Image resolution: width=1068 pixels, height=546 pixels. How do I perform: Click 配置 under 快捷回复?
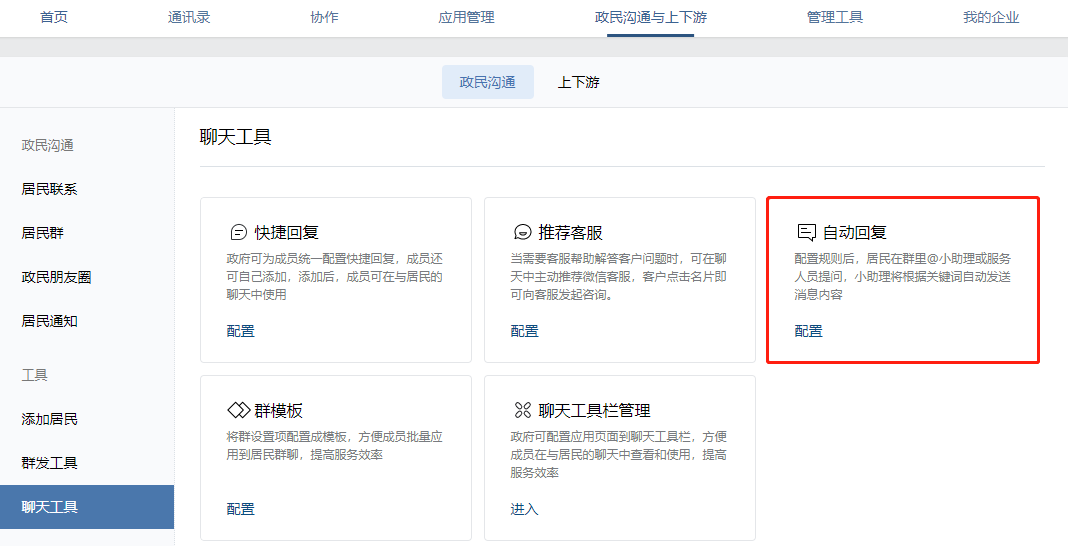[240, 332]
